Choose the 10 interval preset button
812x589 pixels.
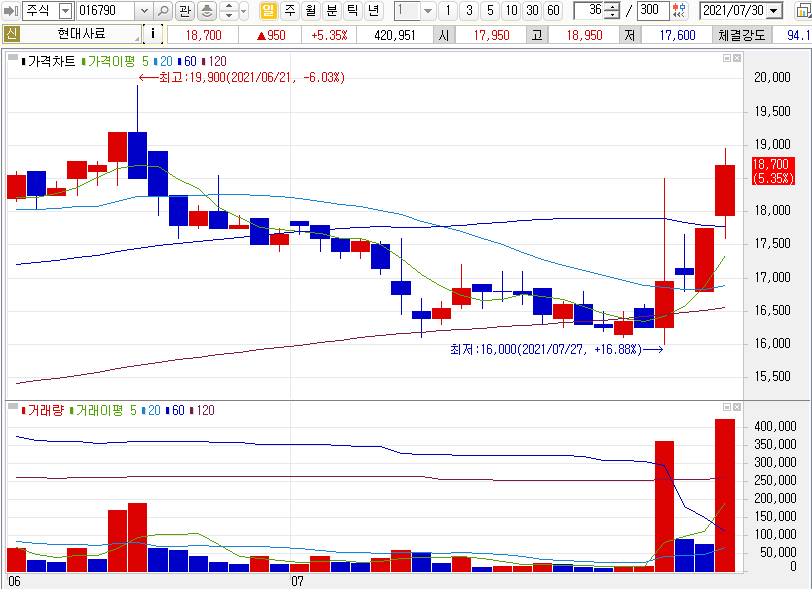coord(511,10)
